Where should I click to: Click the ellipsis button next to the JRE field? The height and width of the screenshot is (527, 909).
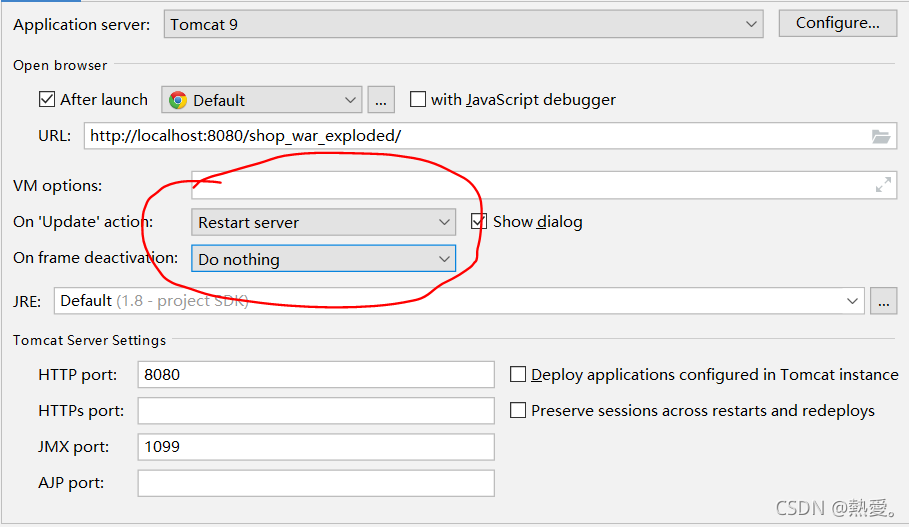click(x=883, y=301)
